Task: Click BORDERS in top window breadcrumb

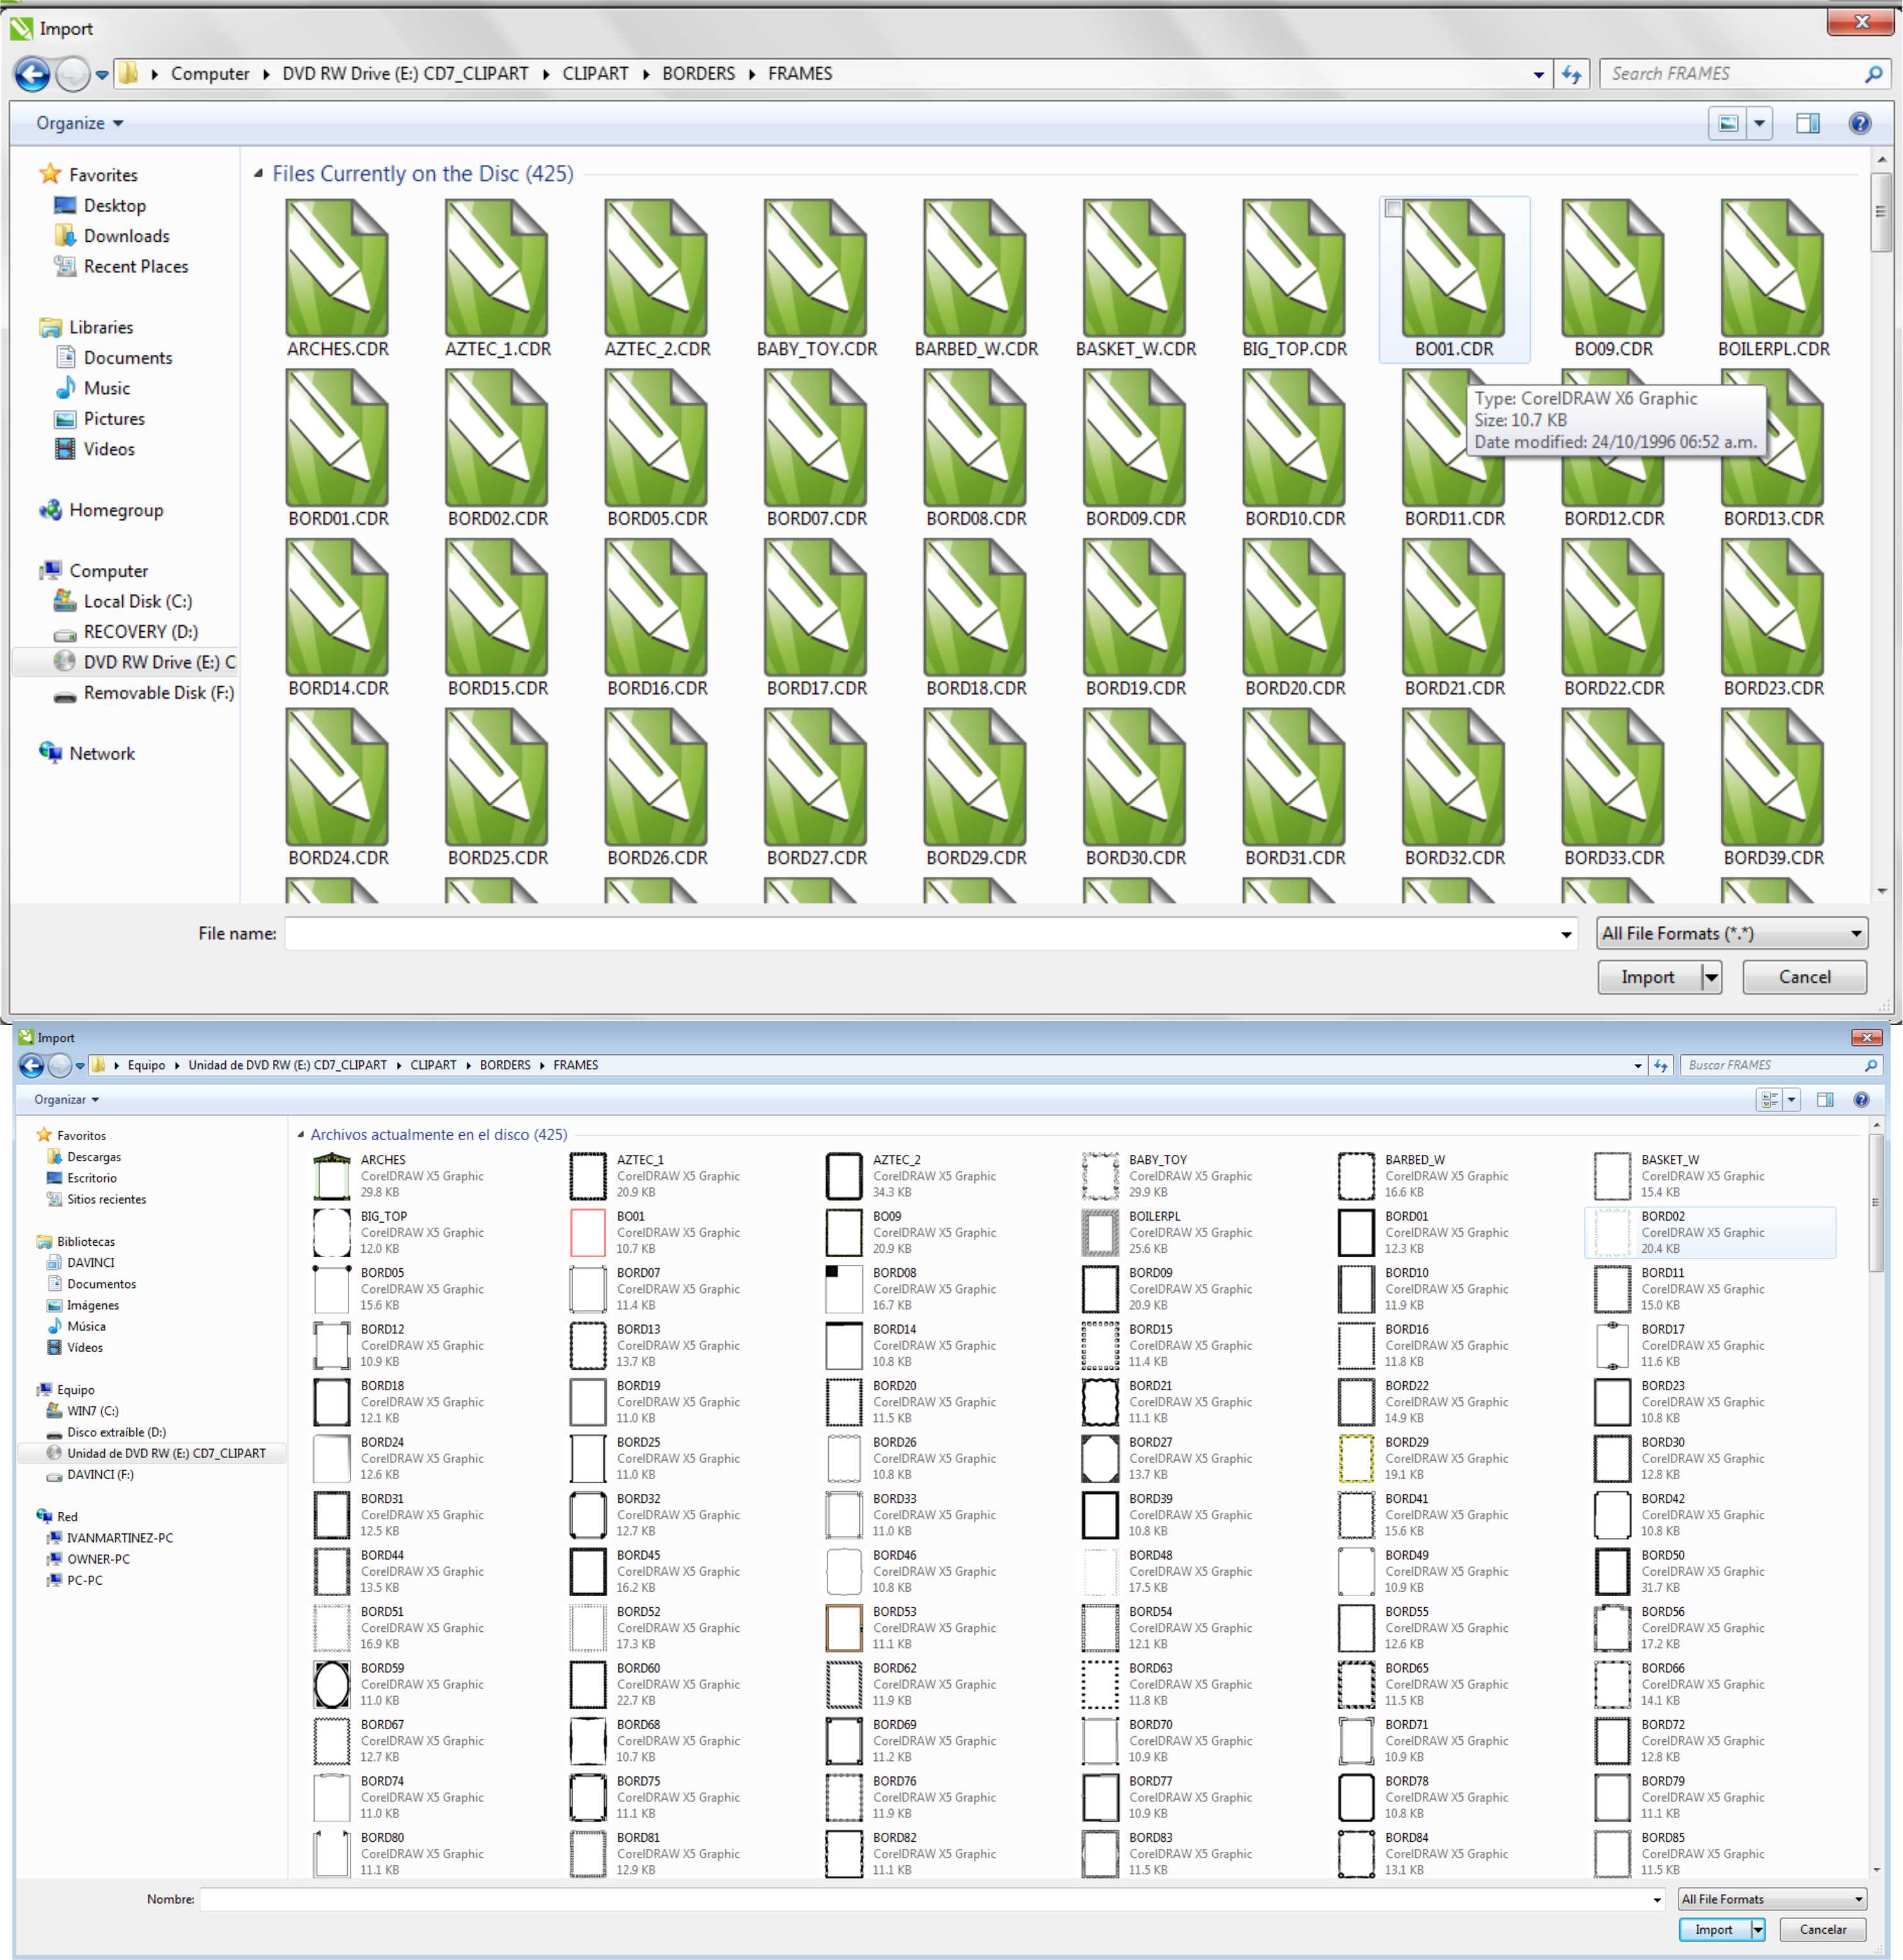Action: click(x=698, y=74)
